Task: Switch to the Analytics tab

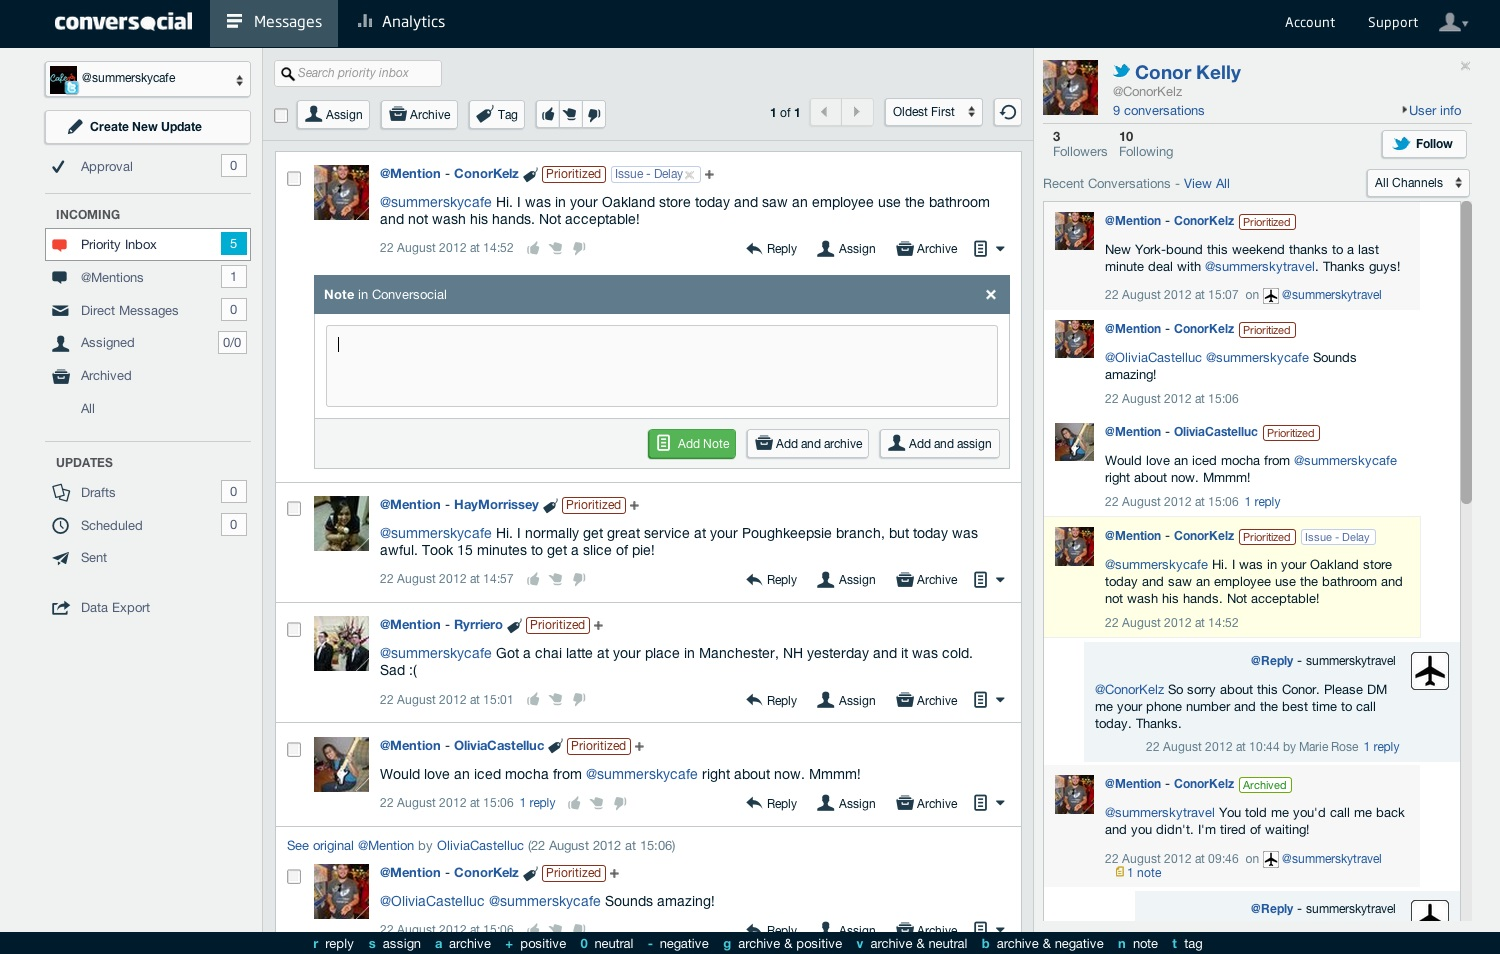Action: point(402,23)
